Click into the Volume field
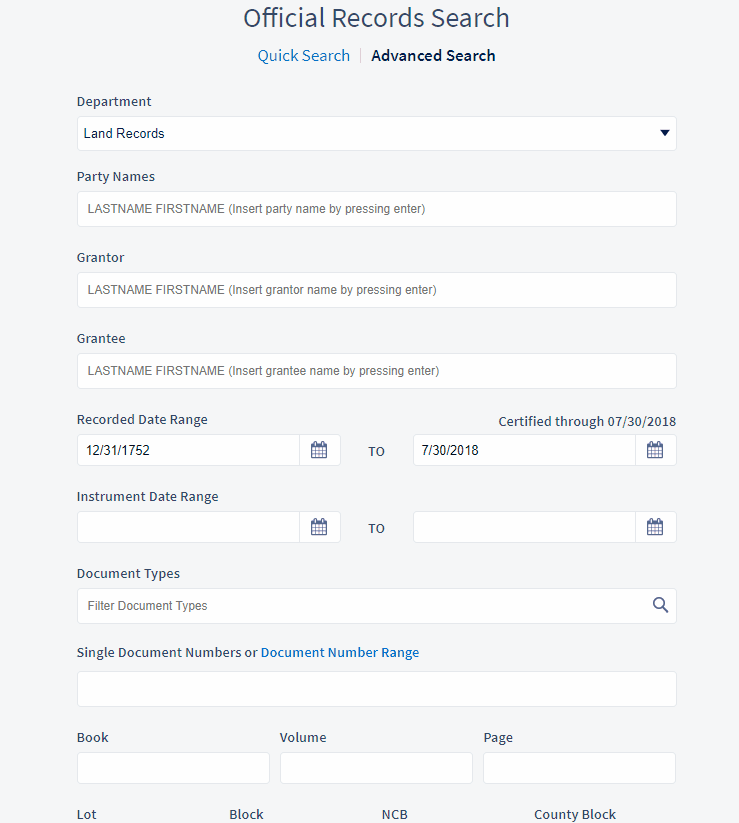The width and height of the screenshot is (739, 823). click(376, 767)
